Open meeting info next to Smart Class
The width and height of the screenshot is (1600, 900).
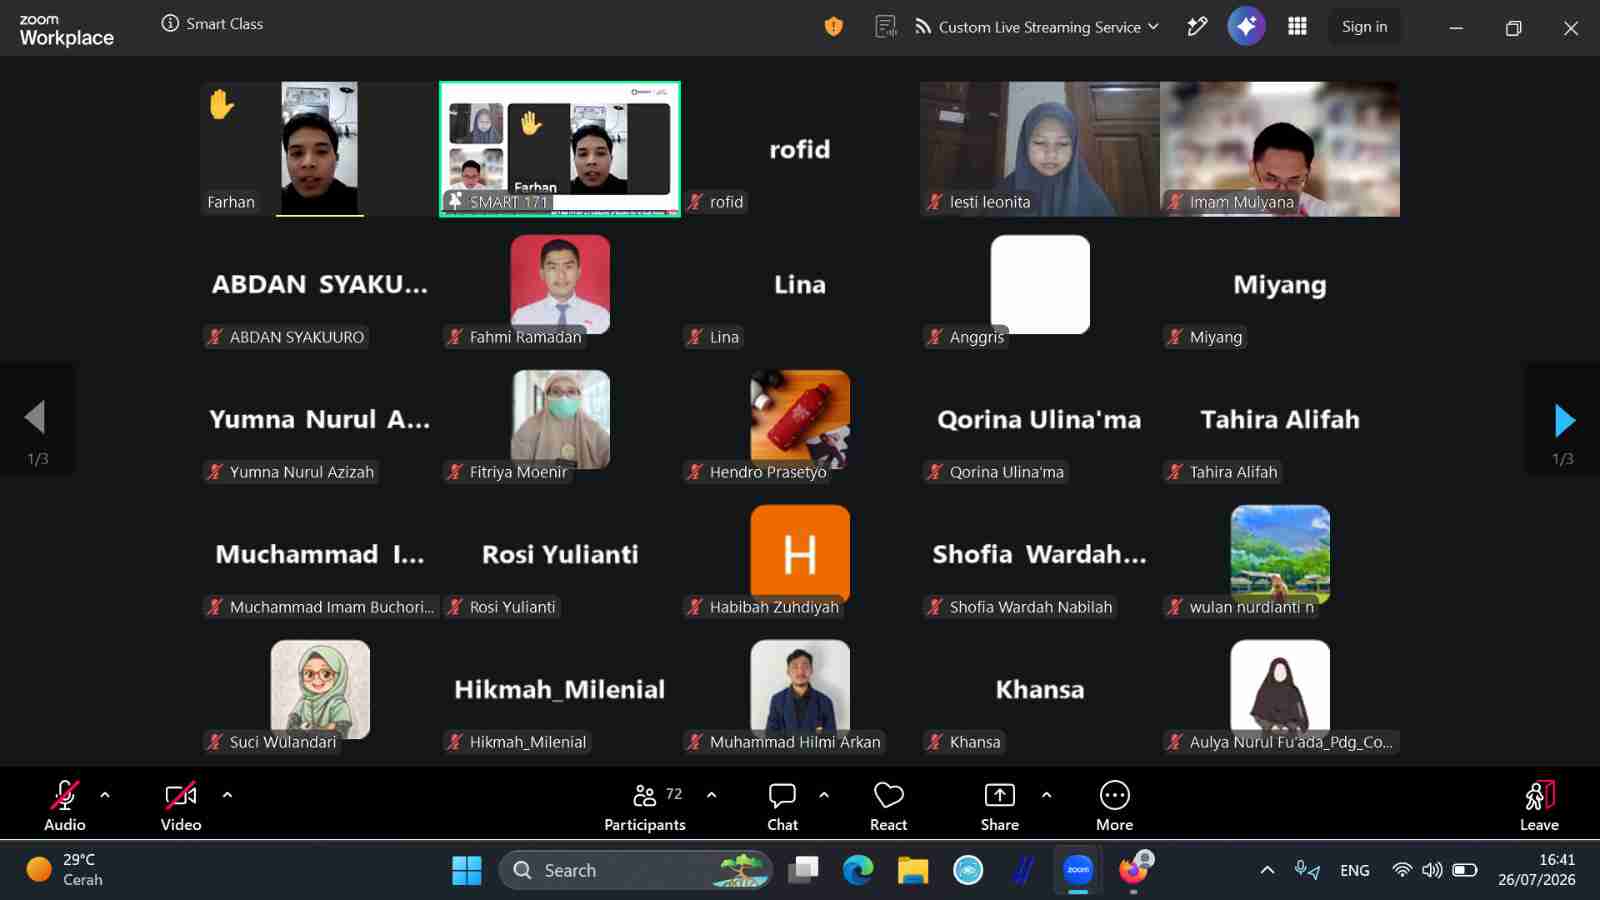[170, 23]
